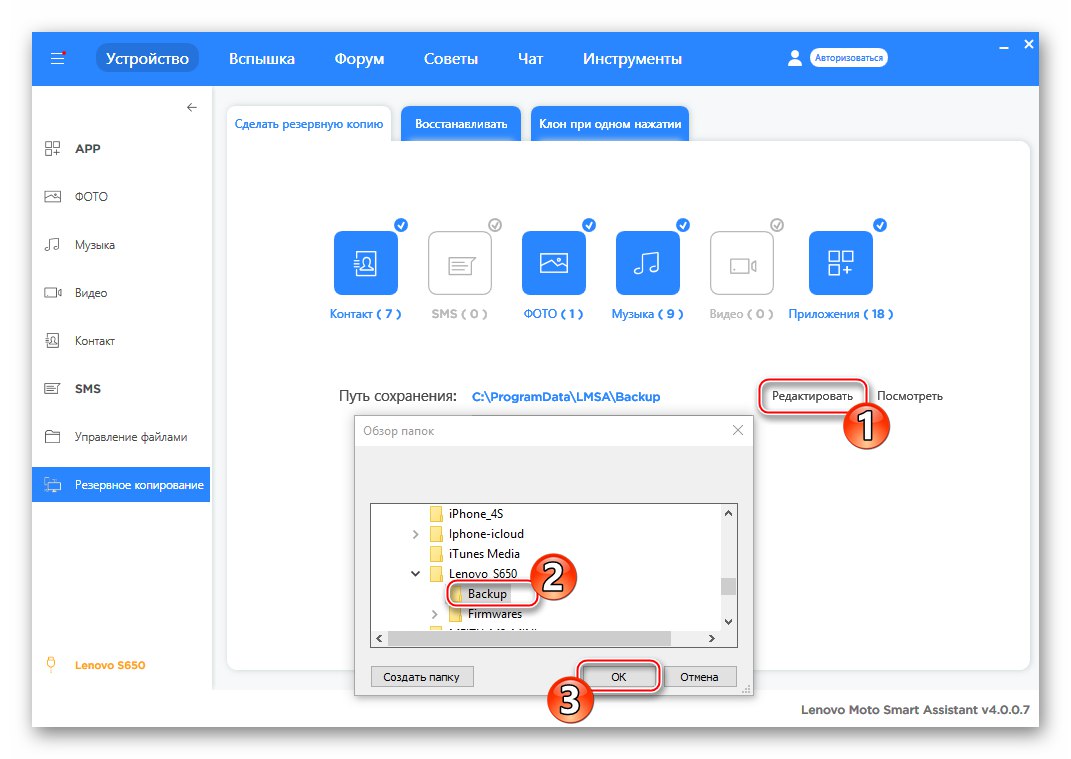Open the Вспышка top menu

click(262, 59)
